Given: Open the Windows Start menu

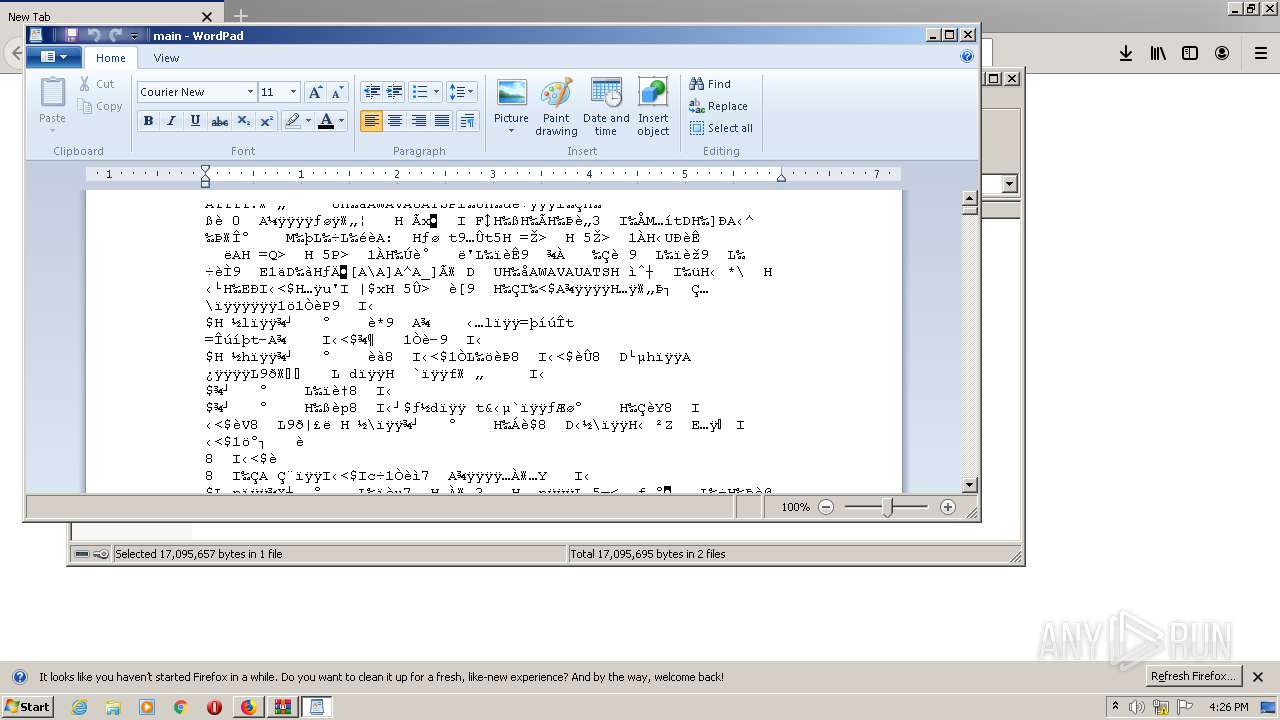Looking at the screenshot, I should click(x=28, y=706).
